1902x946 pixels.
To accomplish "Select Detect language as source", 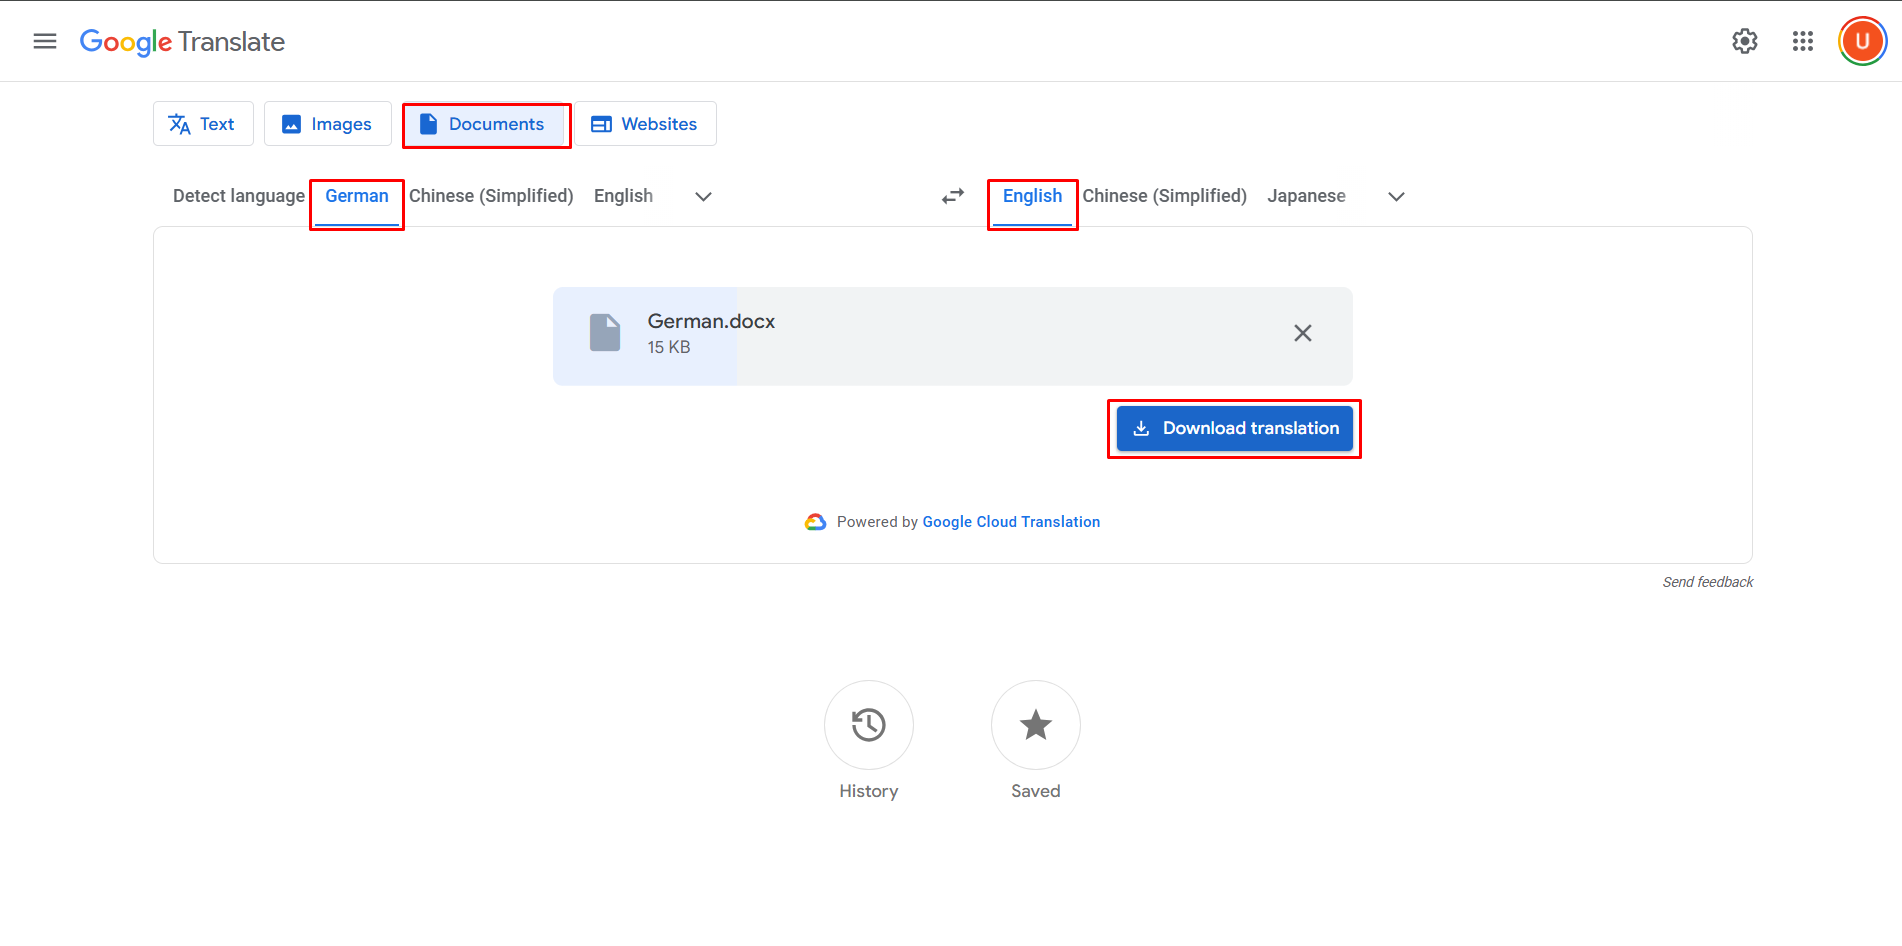I will click(238, 196).
